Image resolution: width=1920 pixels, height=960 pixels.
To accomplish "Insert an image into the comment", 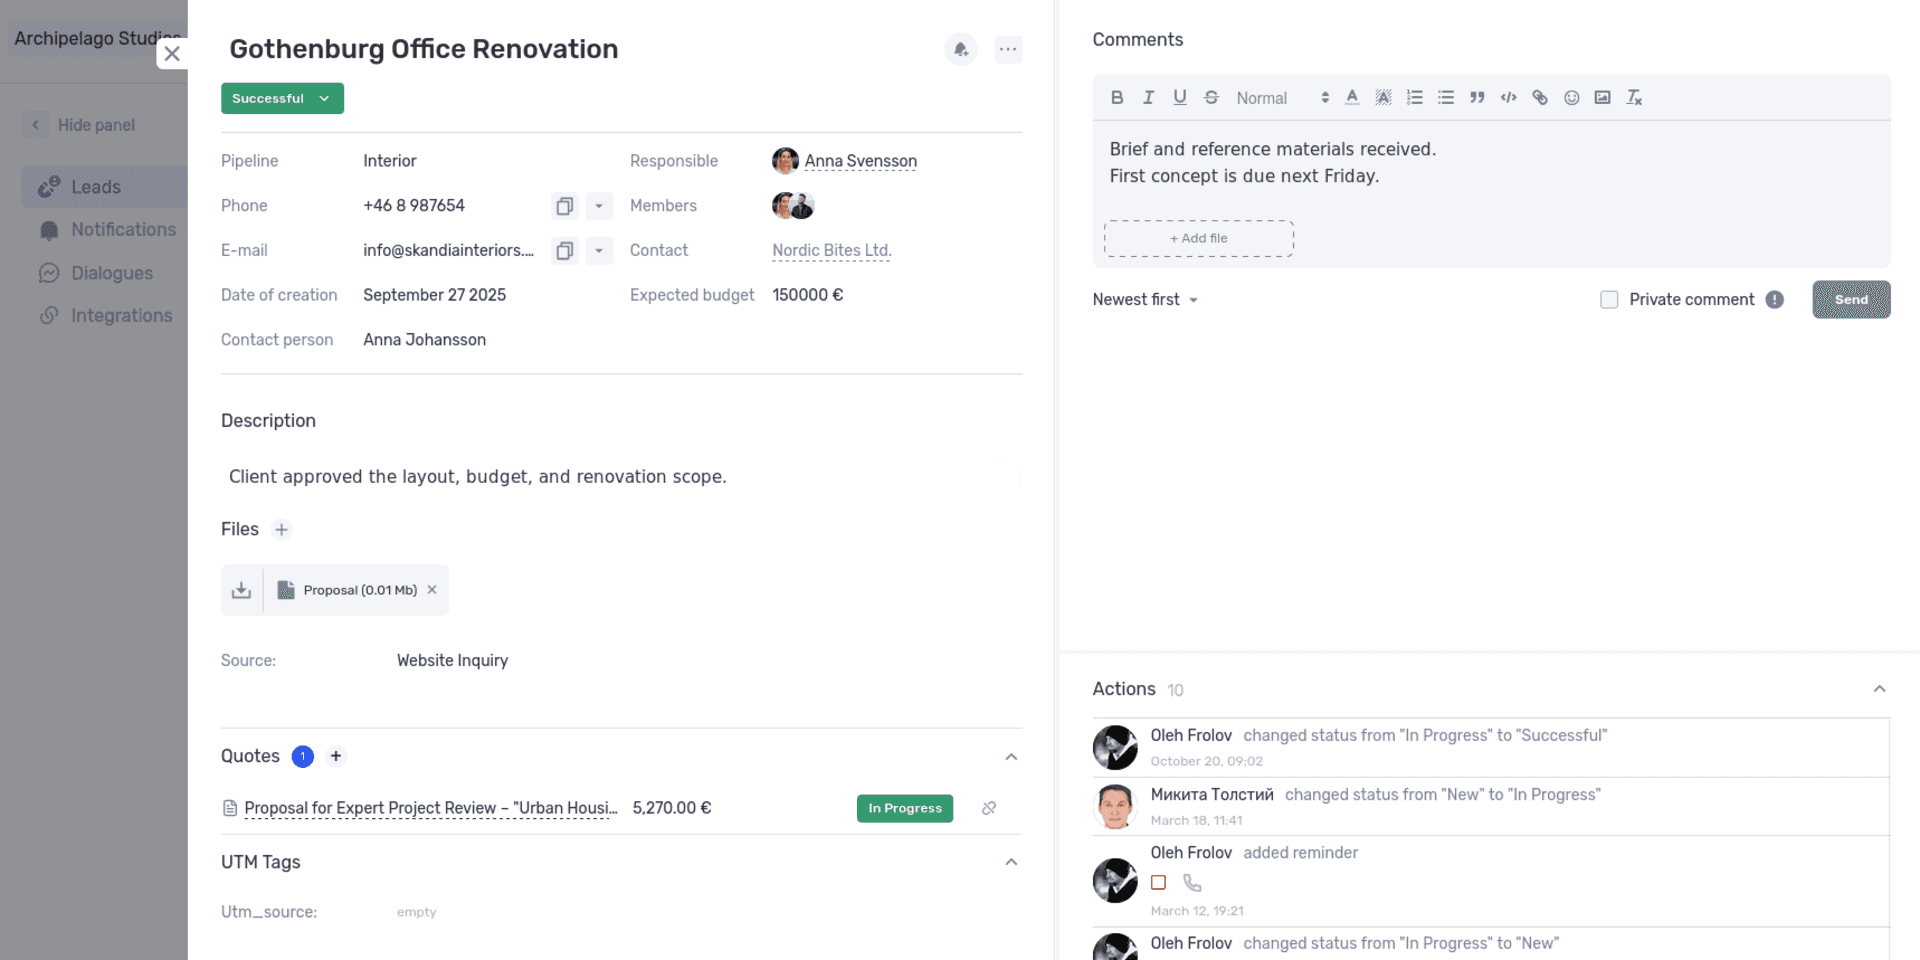I will click(1603, 97).
